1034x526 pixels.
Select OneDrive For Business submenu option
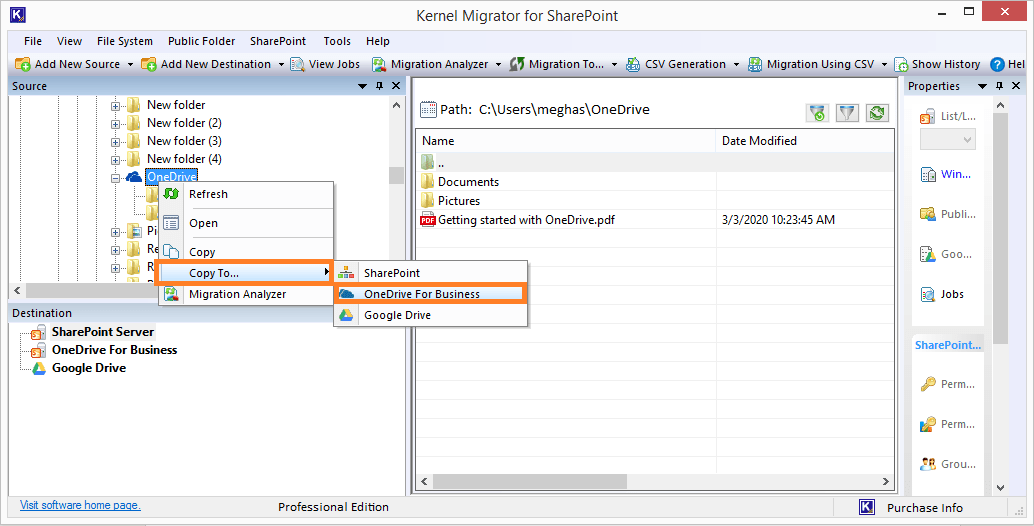coord(431,294)
